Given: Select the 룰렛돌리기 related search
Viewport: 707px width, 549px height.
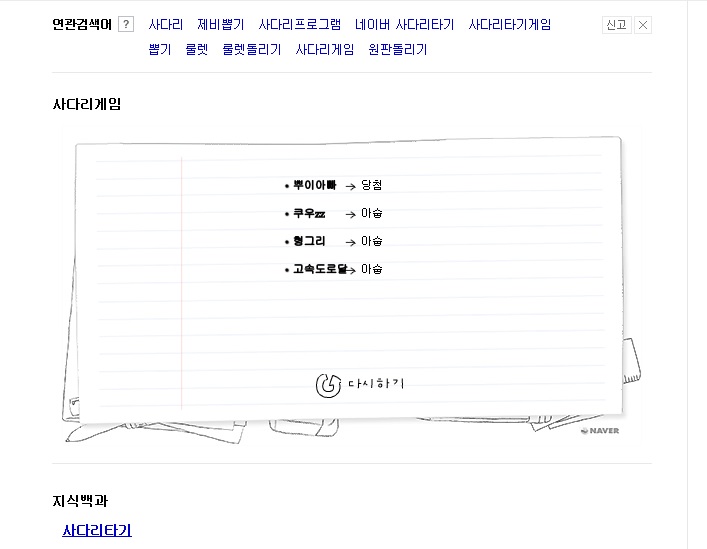Looking at the screenshot, I should tap(251, 49).
